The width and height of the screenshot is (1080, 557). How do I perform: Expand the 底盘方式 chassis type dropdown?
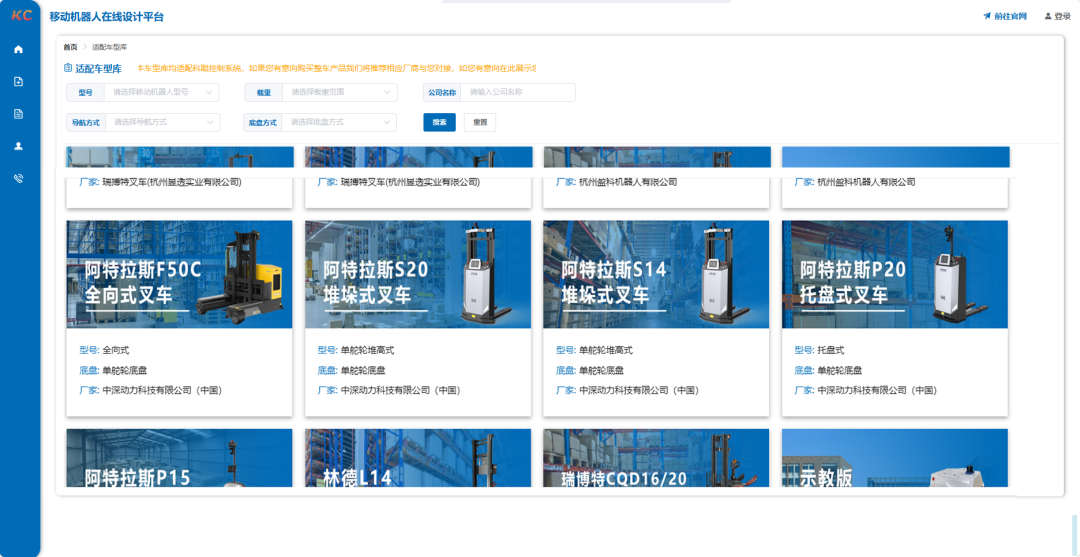point(339,122)
